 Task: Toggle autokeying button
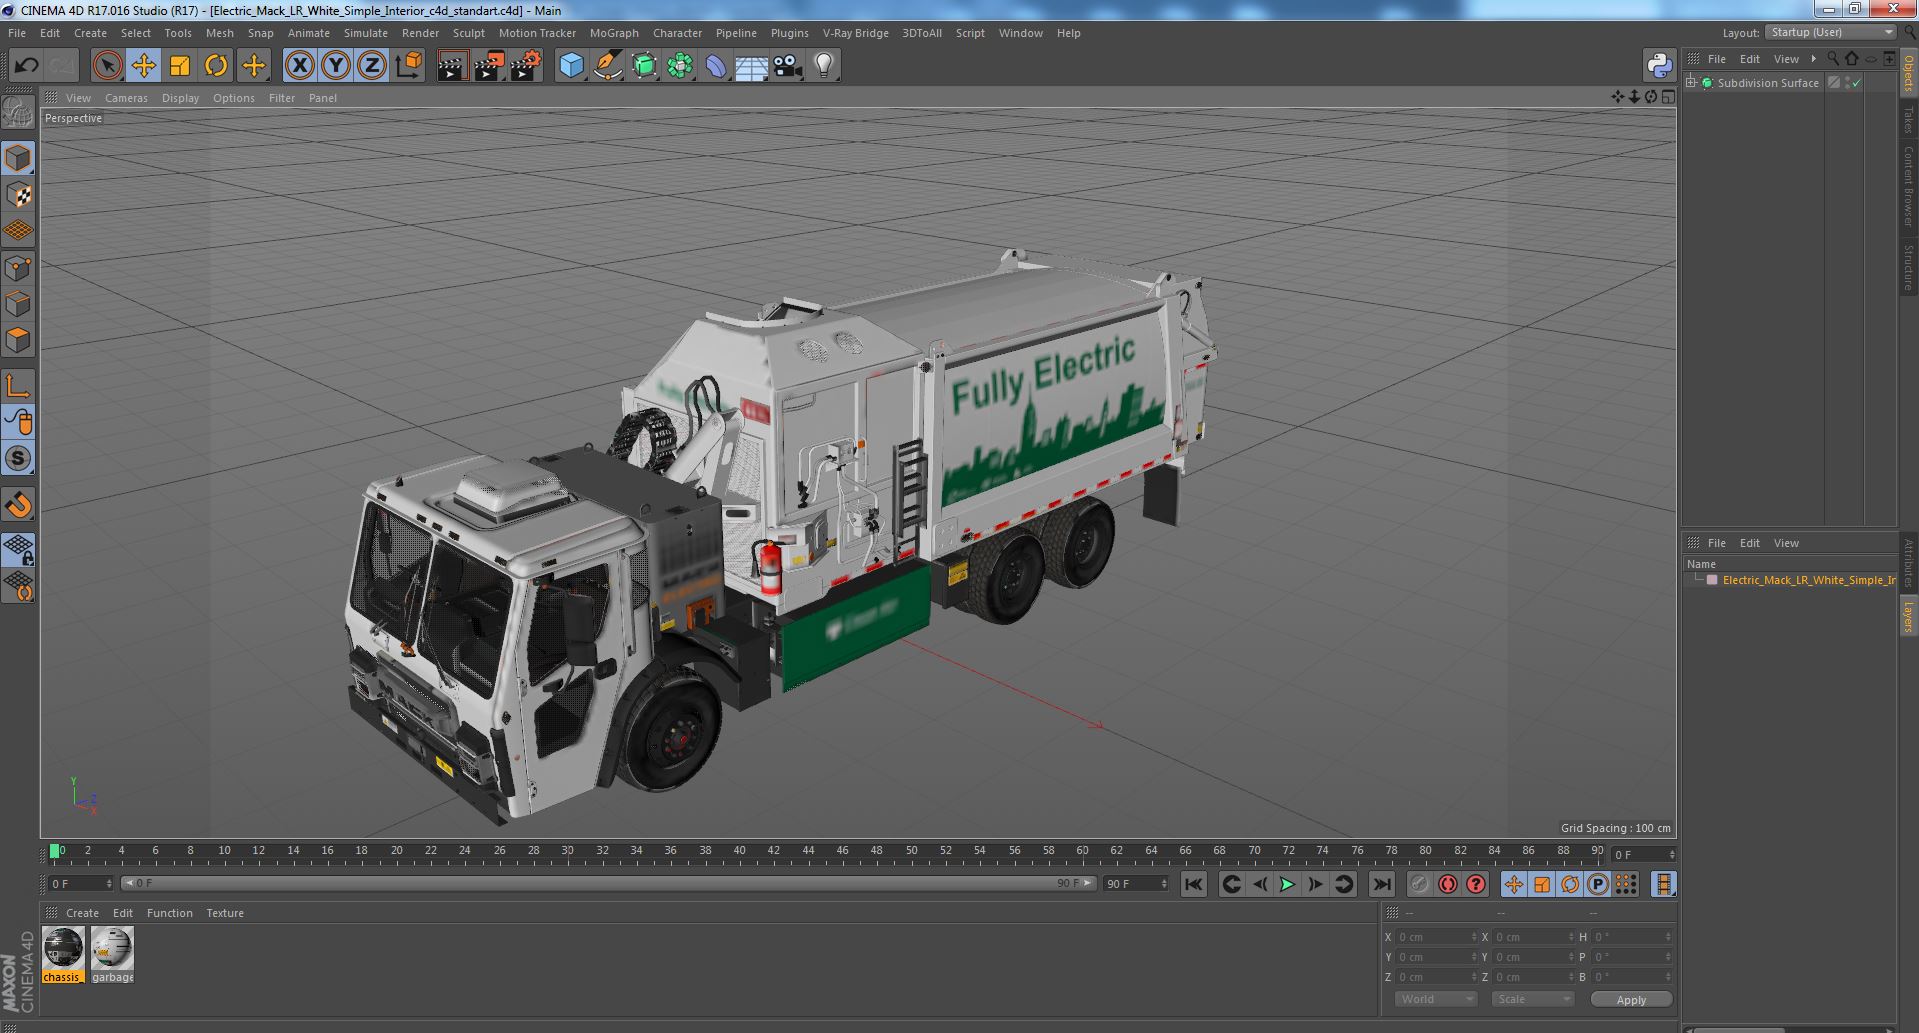point(1447,884)
